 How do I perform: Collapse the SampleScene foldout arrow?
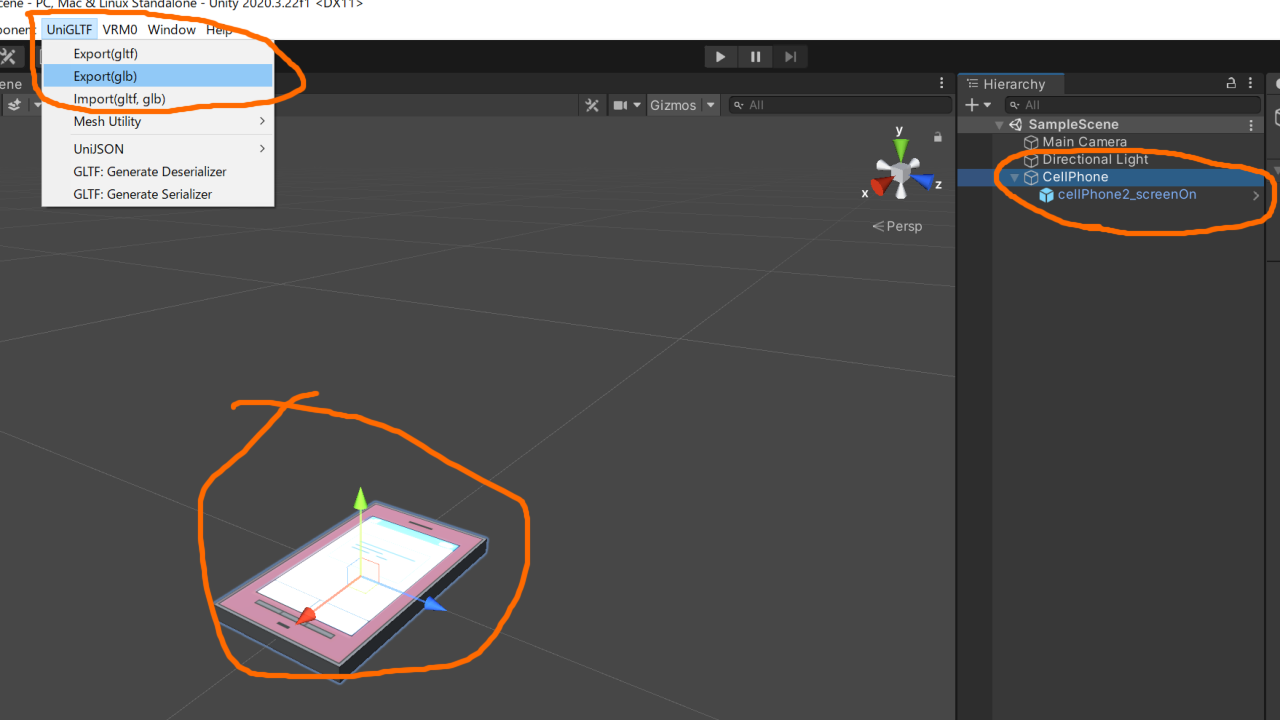999,125
